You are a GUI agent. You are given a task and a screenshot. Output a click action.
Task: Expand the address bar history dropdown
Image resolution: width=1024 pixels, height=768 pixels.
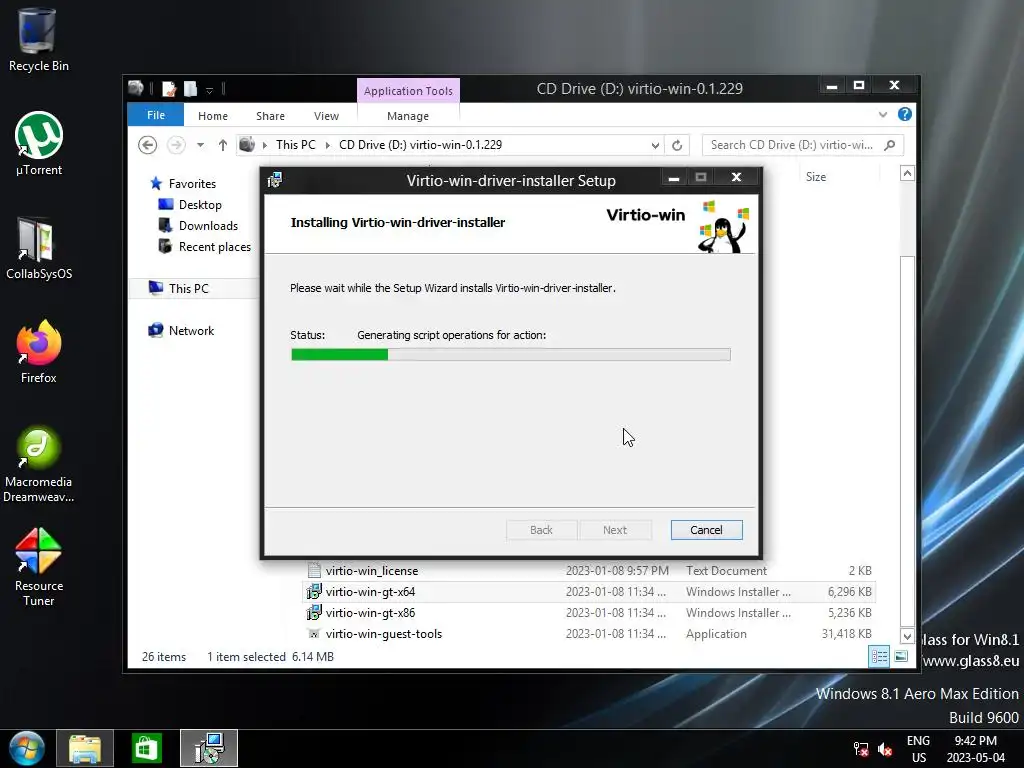click(x=655, y=145)
